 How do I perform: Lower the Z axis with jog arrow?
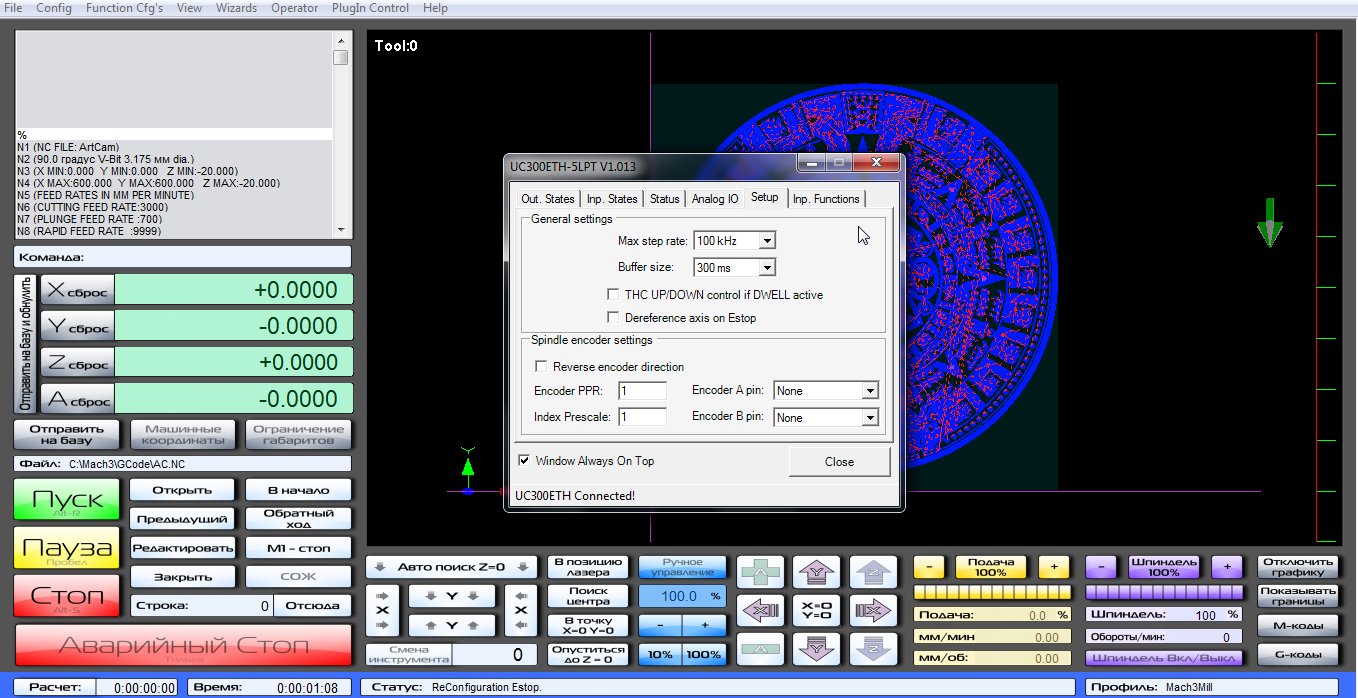[x=872, y=648]
